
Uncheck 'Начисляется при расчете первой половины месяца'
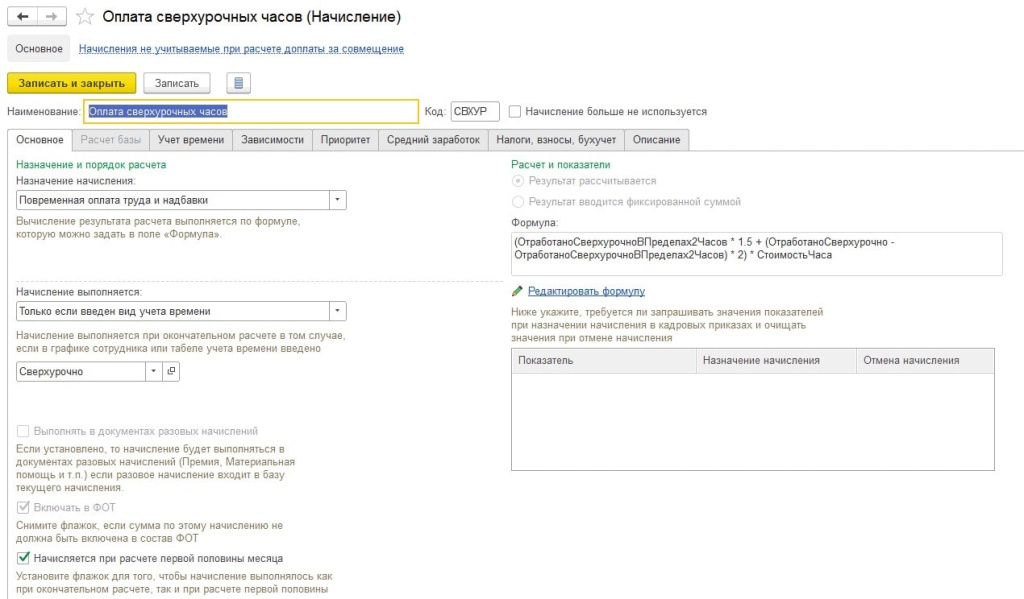(x=24, y=558)
